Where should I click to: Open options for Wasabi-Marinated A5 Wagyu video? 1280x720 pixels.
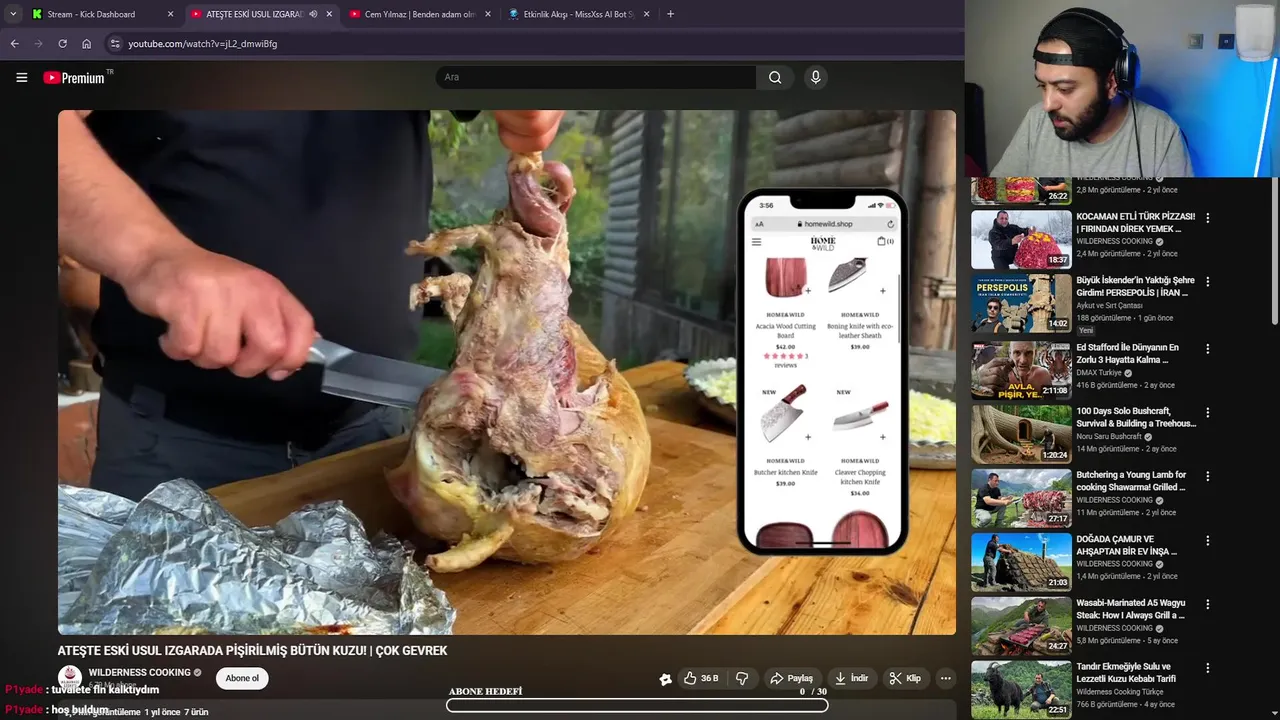[1208, 604]
